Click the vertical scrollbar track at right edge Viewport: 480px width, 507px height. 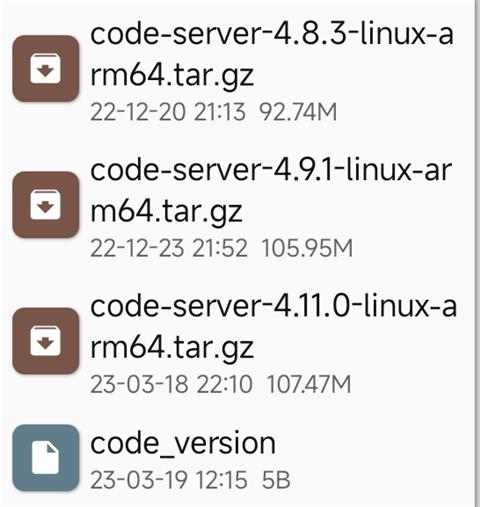tap(477, 253)
